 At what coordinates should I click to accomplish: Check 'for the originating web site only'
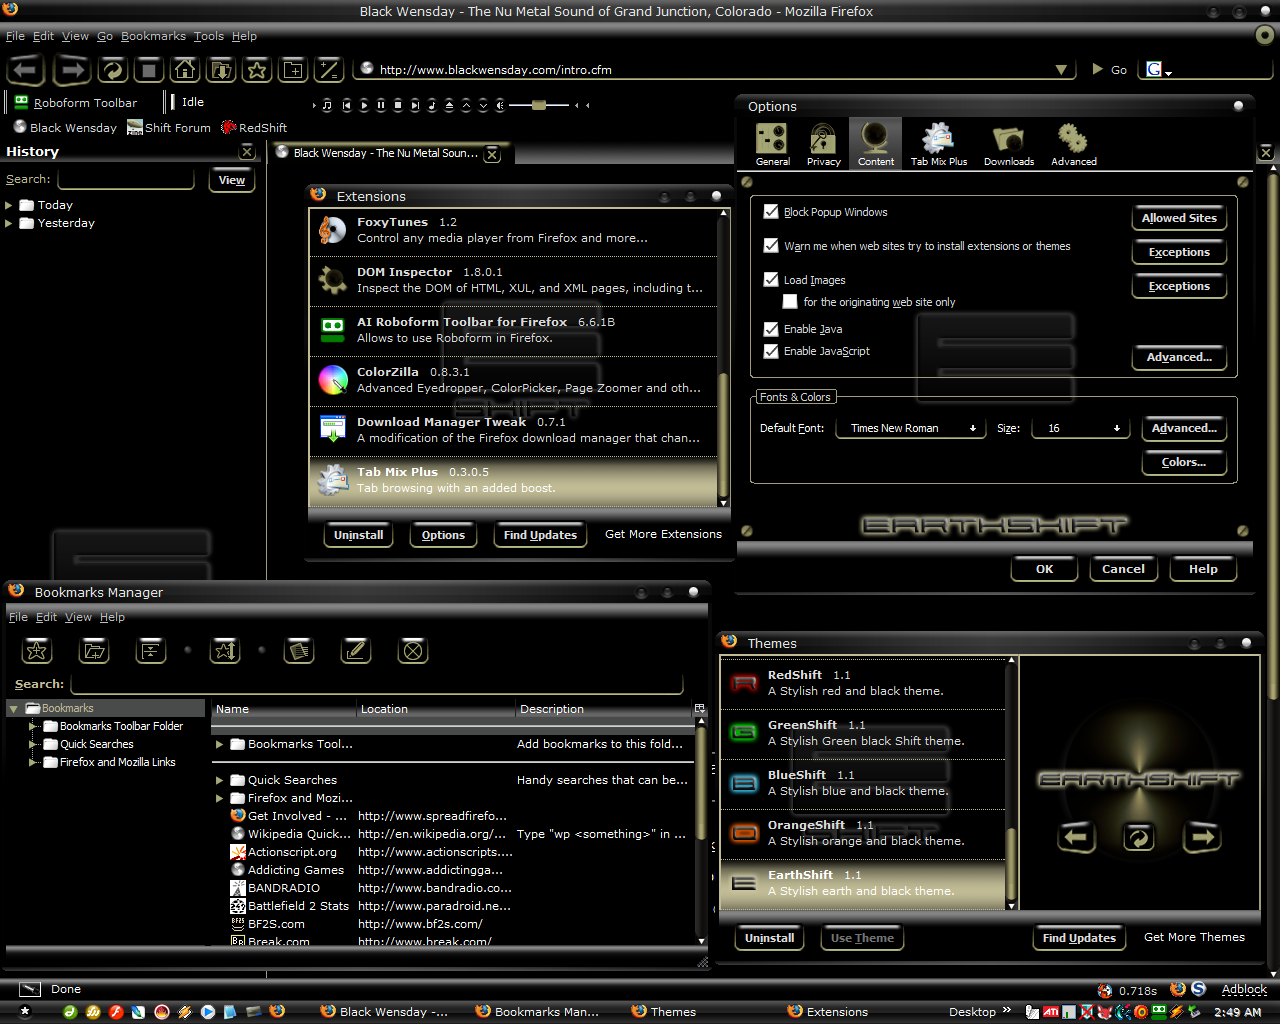[x=790, y=302]
